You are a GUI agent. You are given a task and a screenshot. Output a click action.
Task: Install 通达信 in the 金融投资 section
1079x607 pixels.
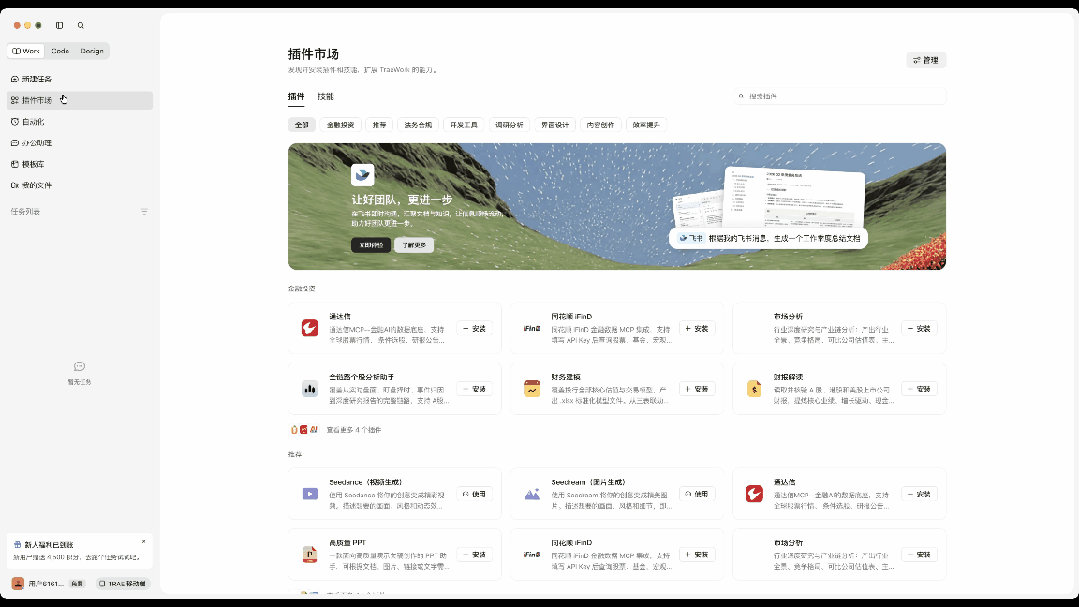pos(474,329)
